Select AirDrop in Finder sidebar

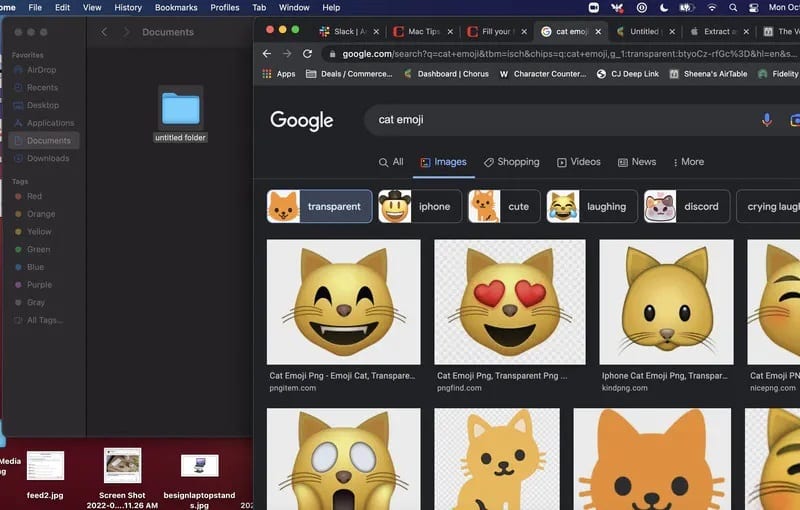(42, 69)
